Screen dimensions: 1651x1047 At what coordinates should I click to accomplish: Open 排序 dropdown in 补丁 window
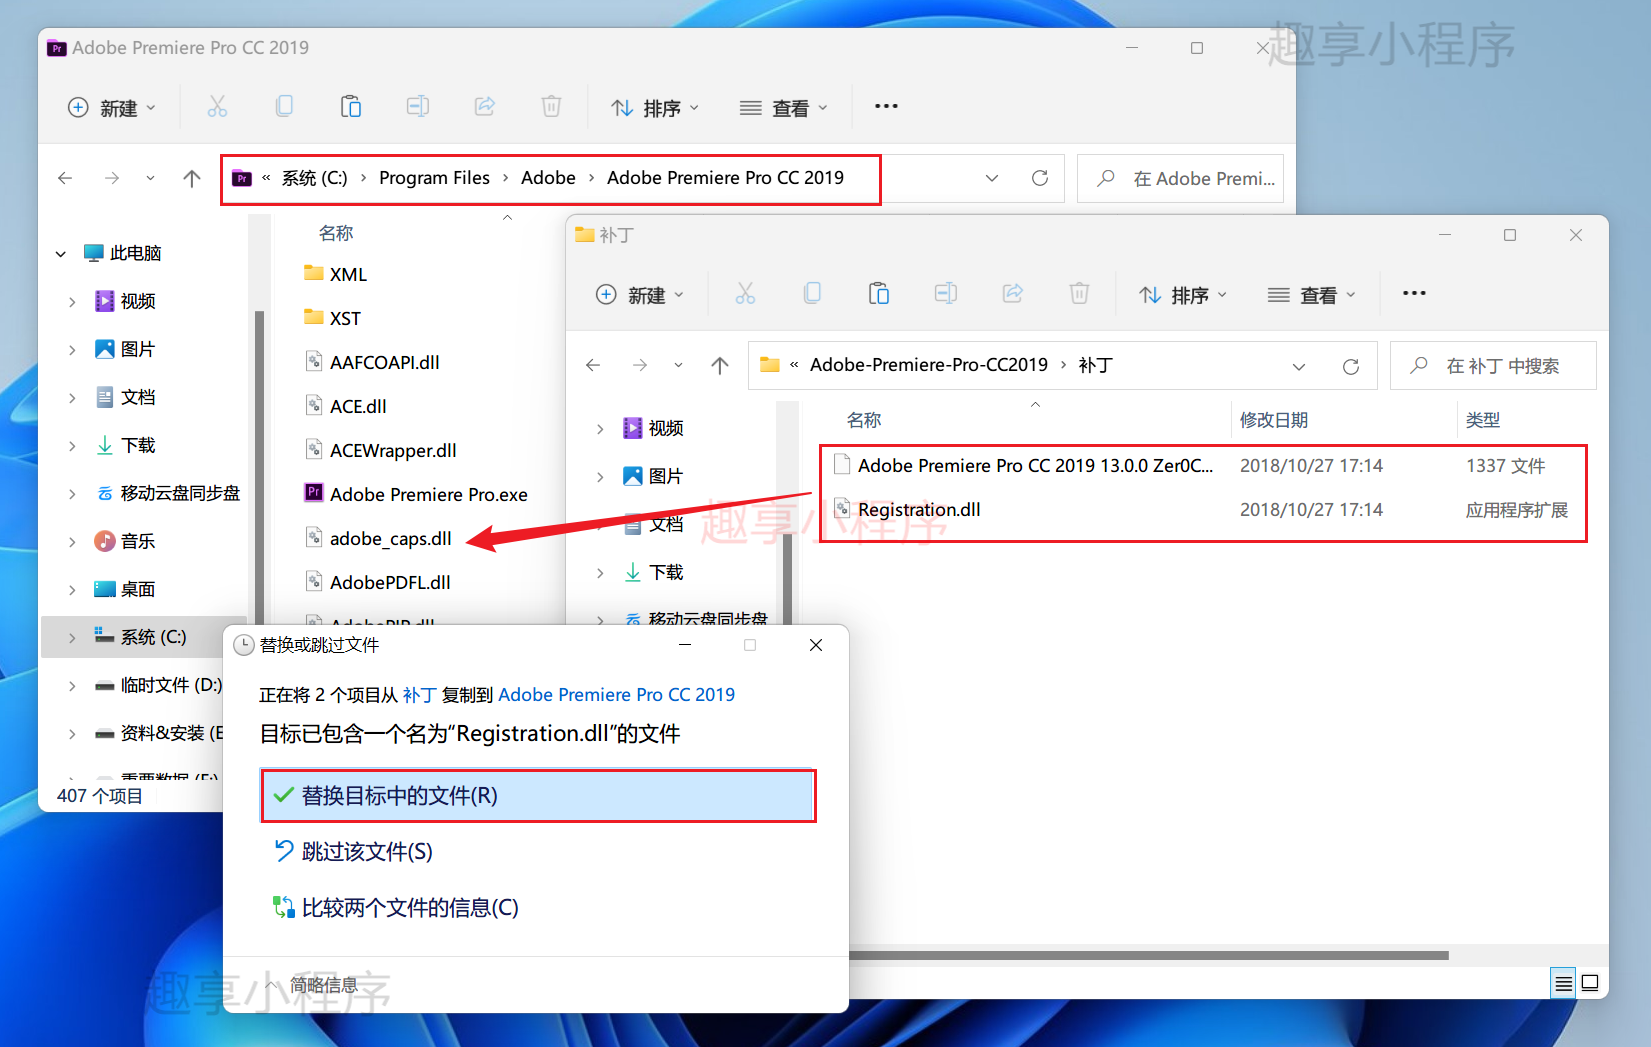(1184, 294)
